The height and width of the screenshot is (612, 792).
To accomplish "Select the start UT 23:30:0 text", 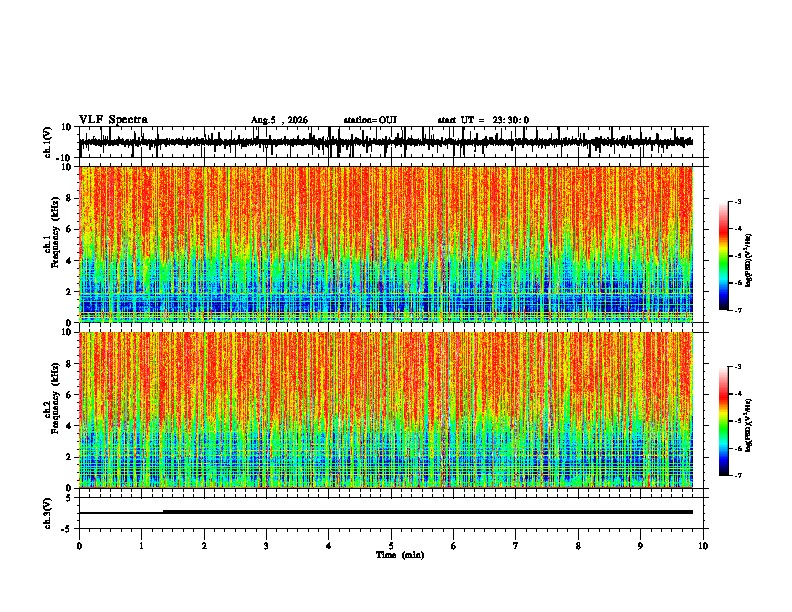I will pyautogui.click(x=483, y=120).
